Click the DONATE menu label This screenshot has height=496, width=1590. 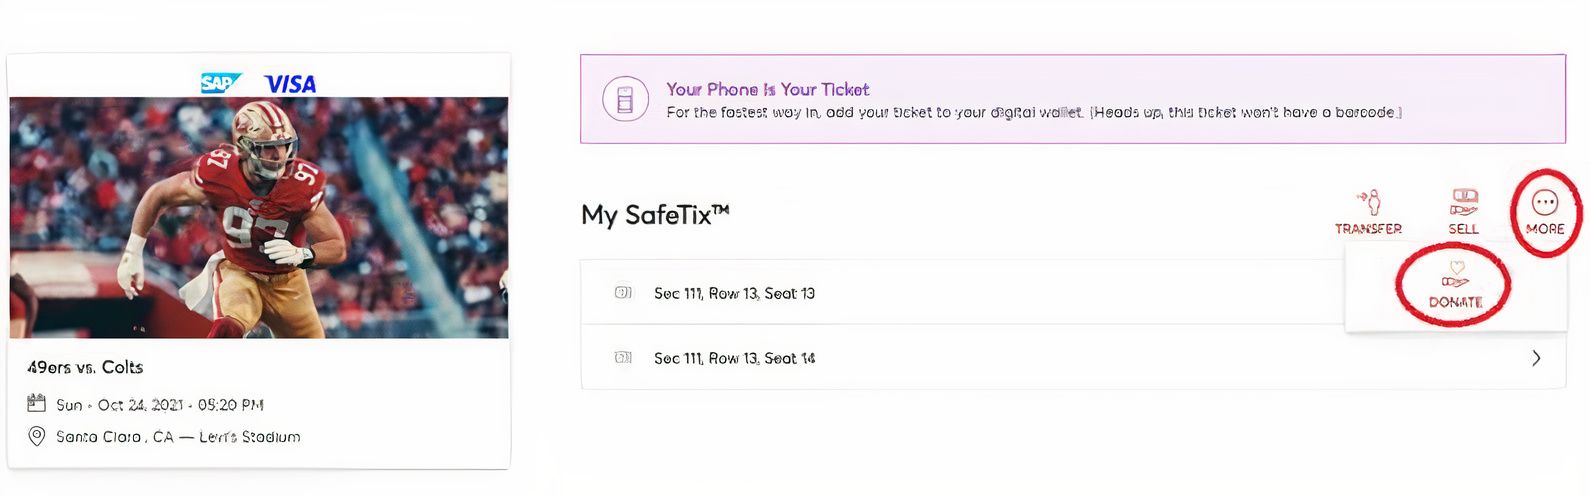1455,302
